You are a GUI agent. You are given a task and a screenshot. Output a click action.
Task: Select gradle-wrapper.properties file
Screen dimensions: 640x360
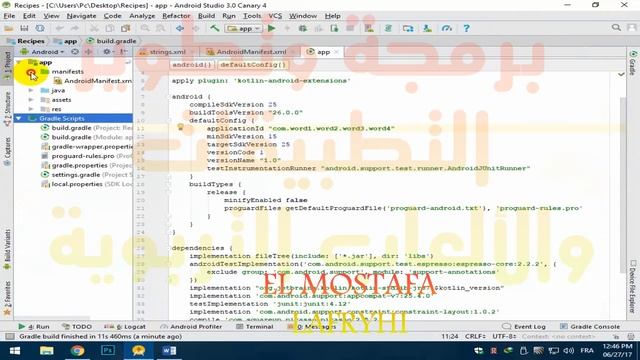87,147
